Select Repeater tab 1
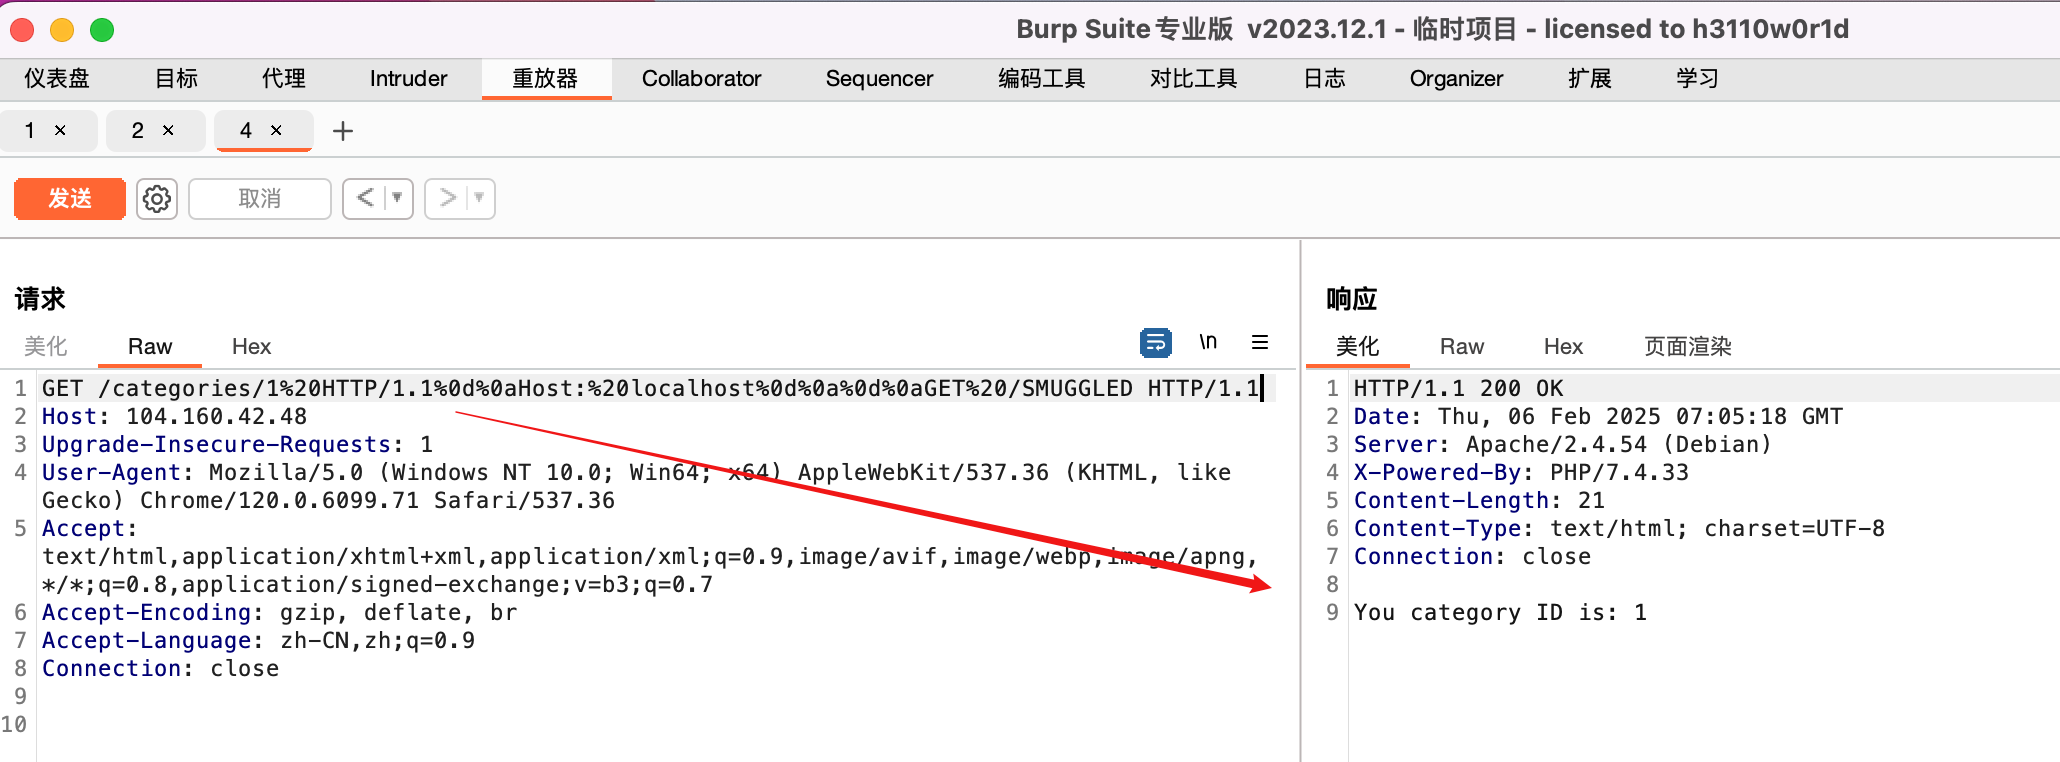 [30, 131]
